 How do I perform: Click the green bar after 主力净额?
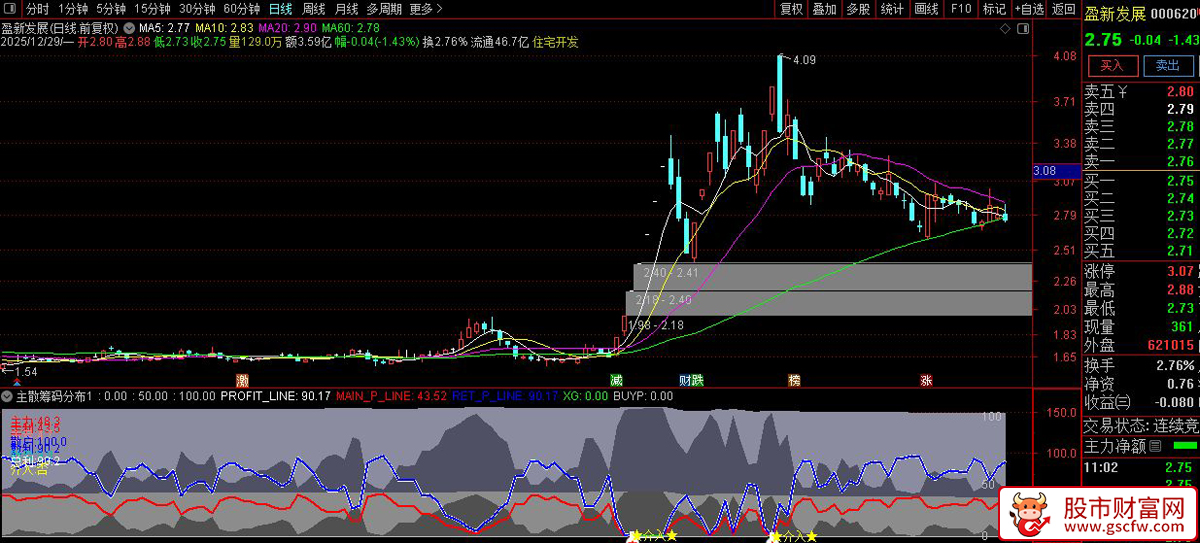point(1184,445)
